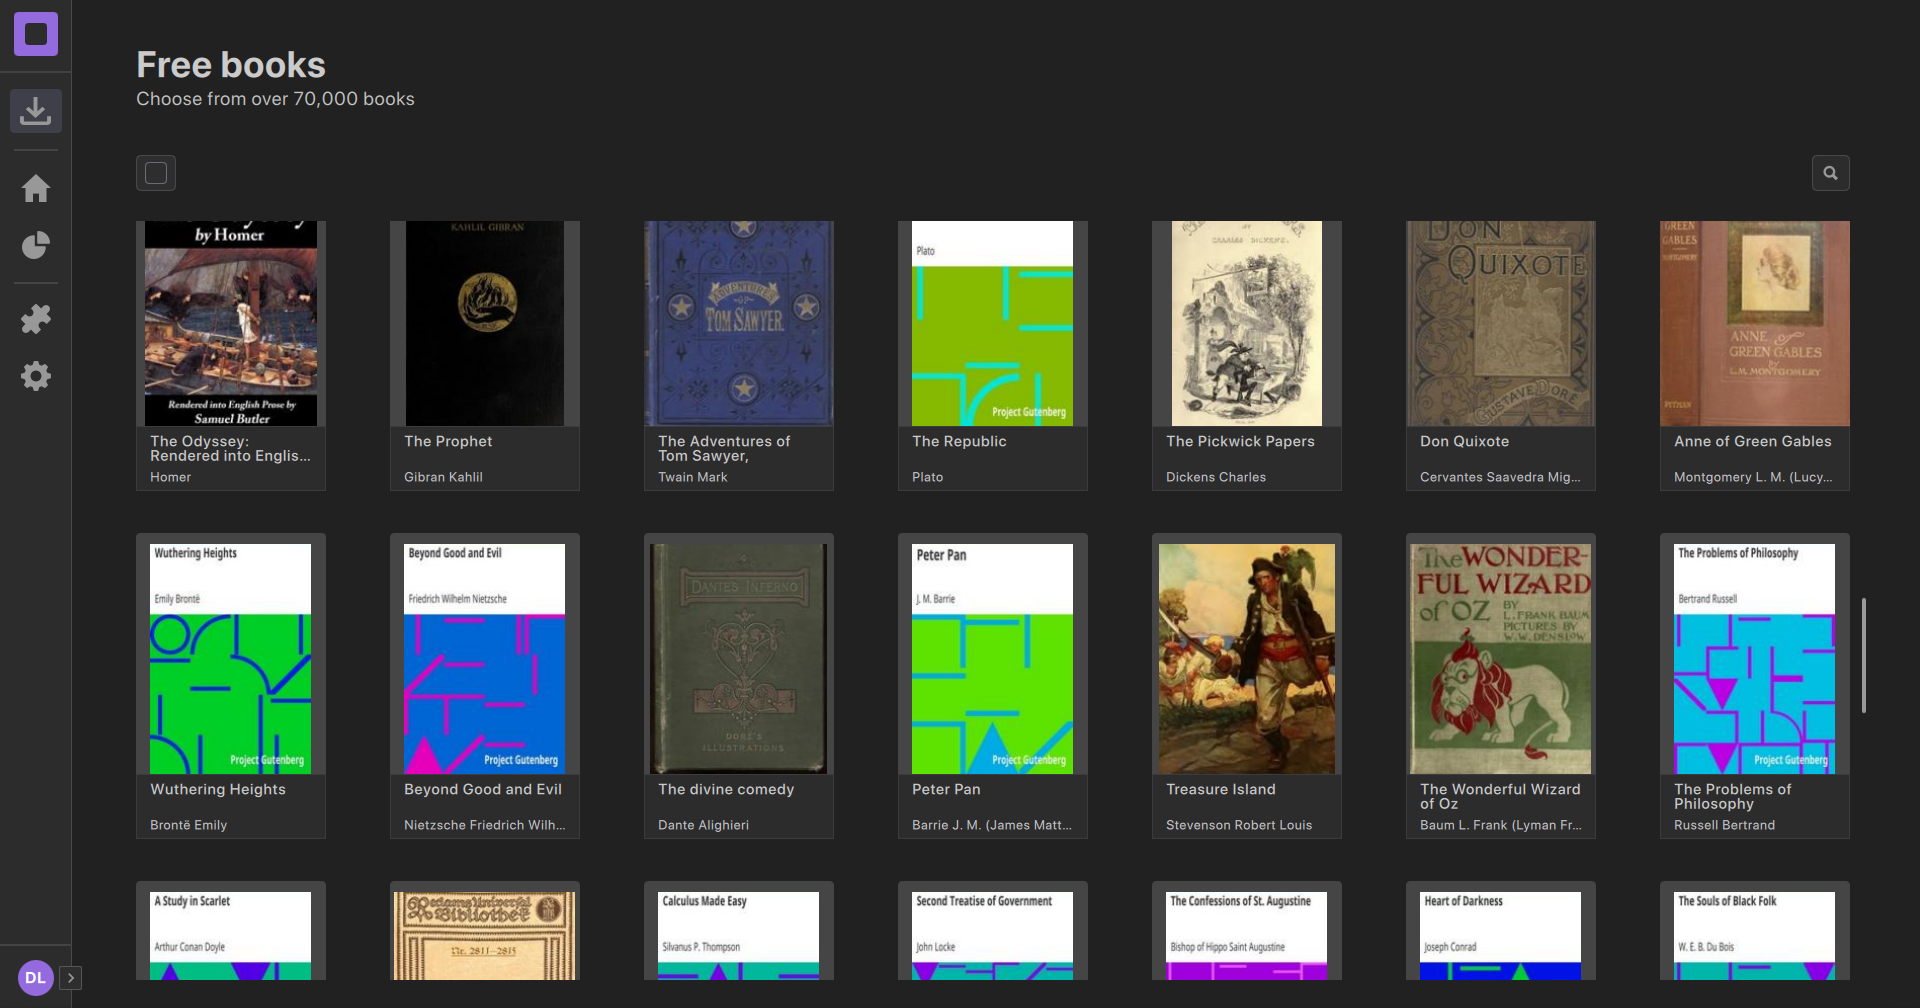The height and width of the screenshot is (1008, 1920).
Task: Toggle the select-all checkbox above the book grid
Action: [156, 173]
